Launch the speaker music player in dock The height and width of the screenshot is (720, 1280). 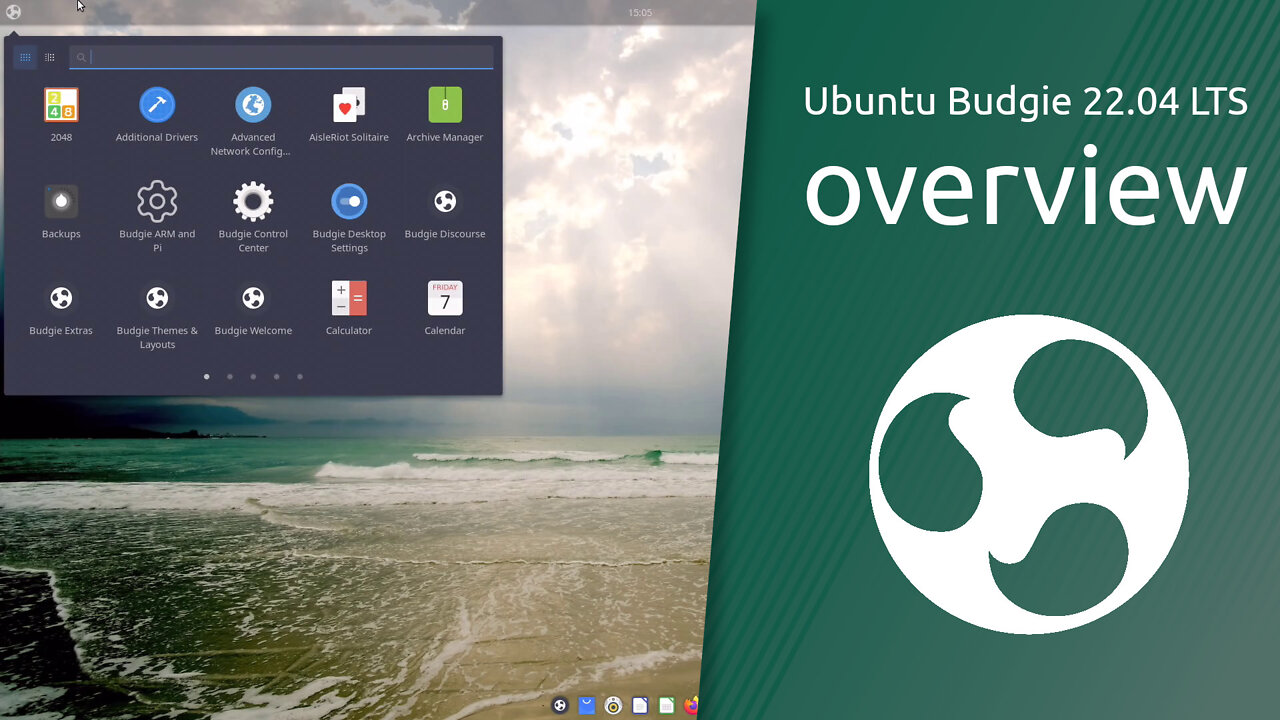pyautogui.click(x=613, y=706)
